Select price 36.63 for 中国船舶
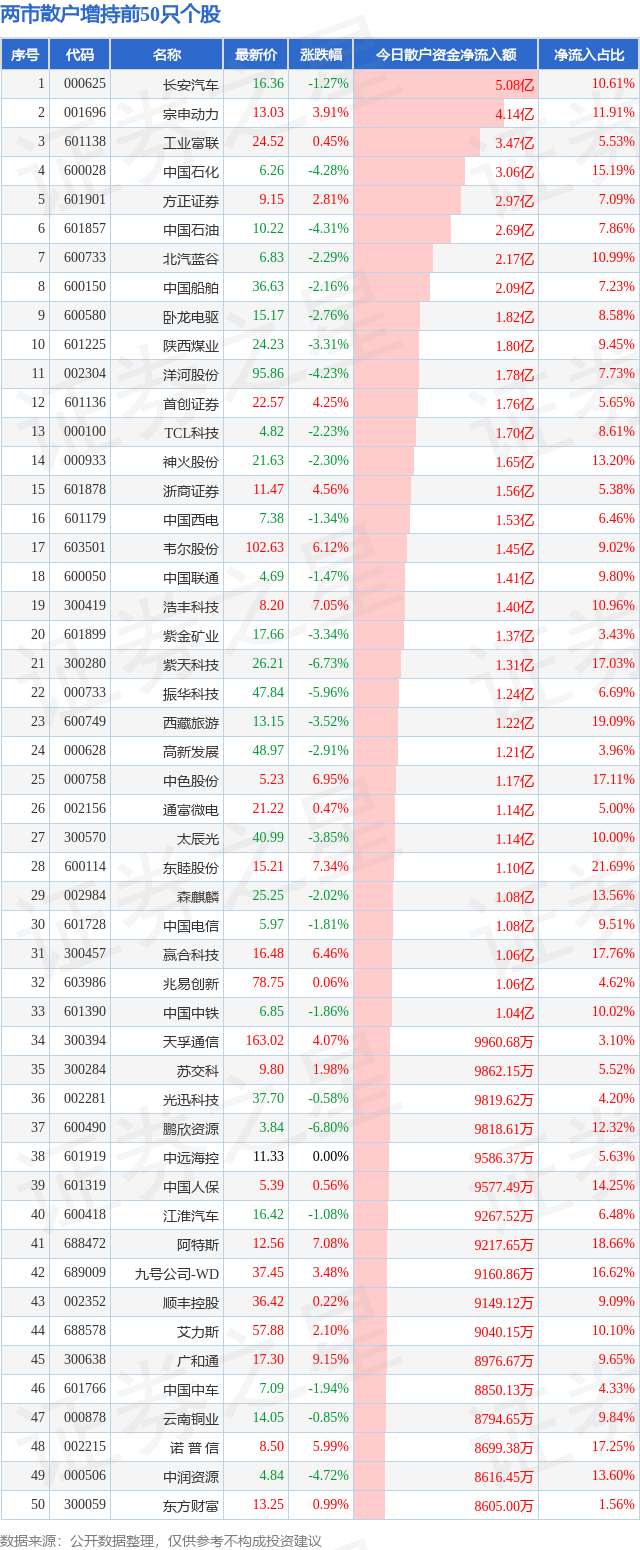 [x=268, y=287]
